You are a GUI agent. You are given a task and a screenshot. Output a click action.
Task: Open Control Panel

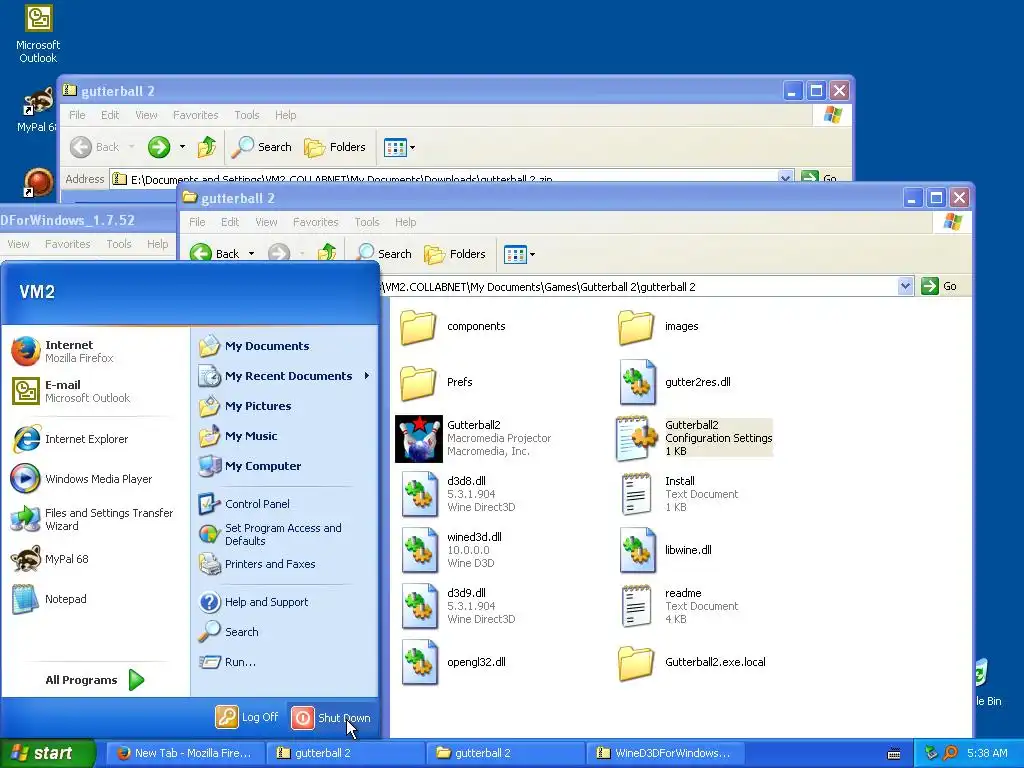[x=244, y=504]
